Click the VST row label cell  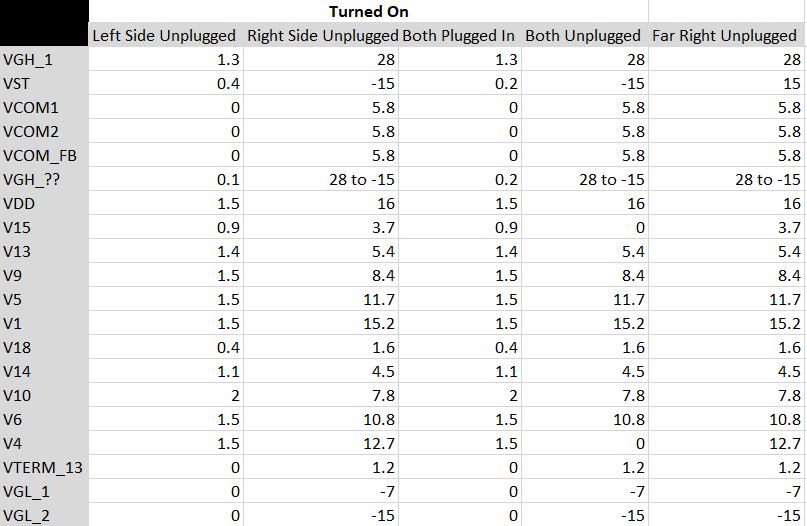point(44,83)
